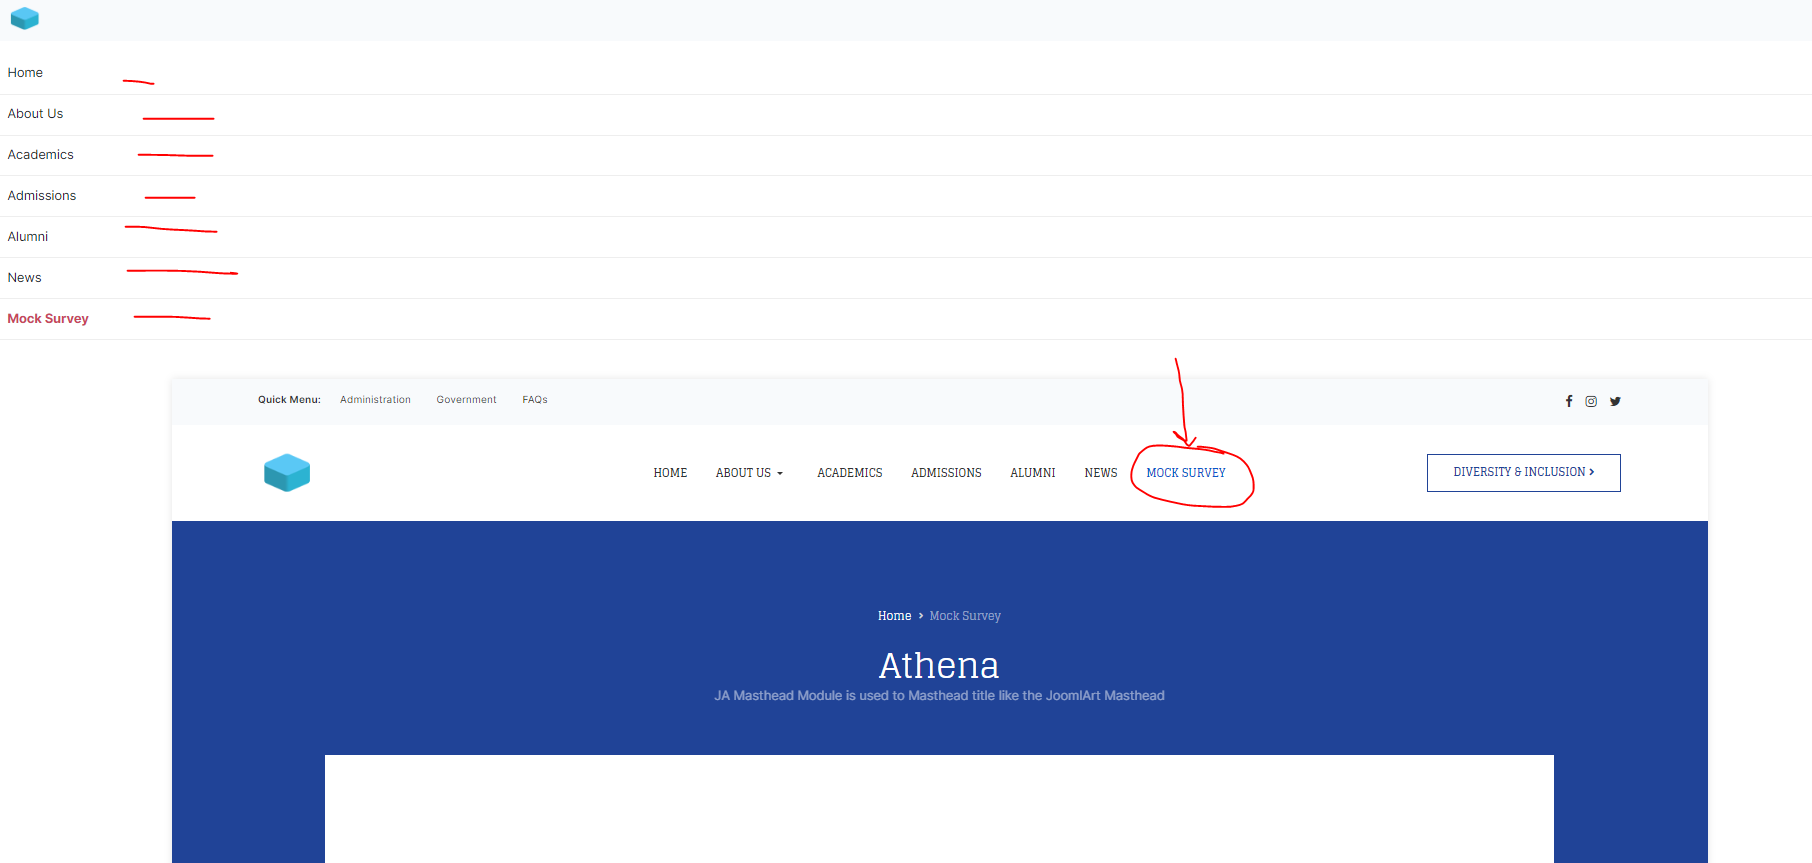Click the Mock Survey breadcrumb text

[x=965, y=616]
